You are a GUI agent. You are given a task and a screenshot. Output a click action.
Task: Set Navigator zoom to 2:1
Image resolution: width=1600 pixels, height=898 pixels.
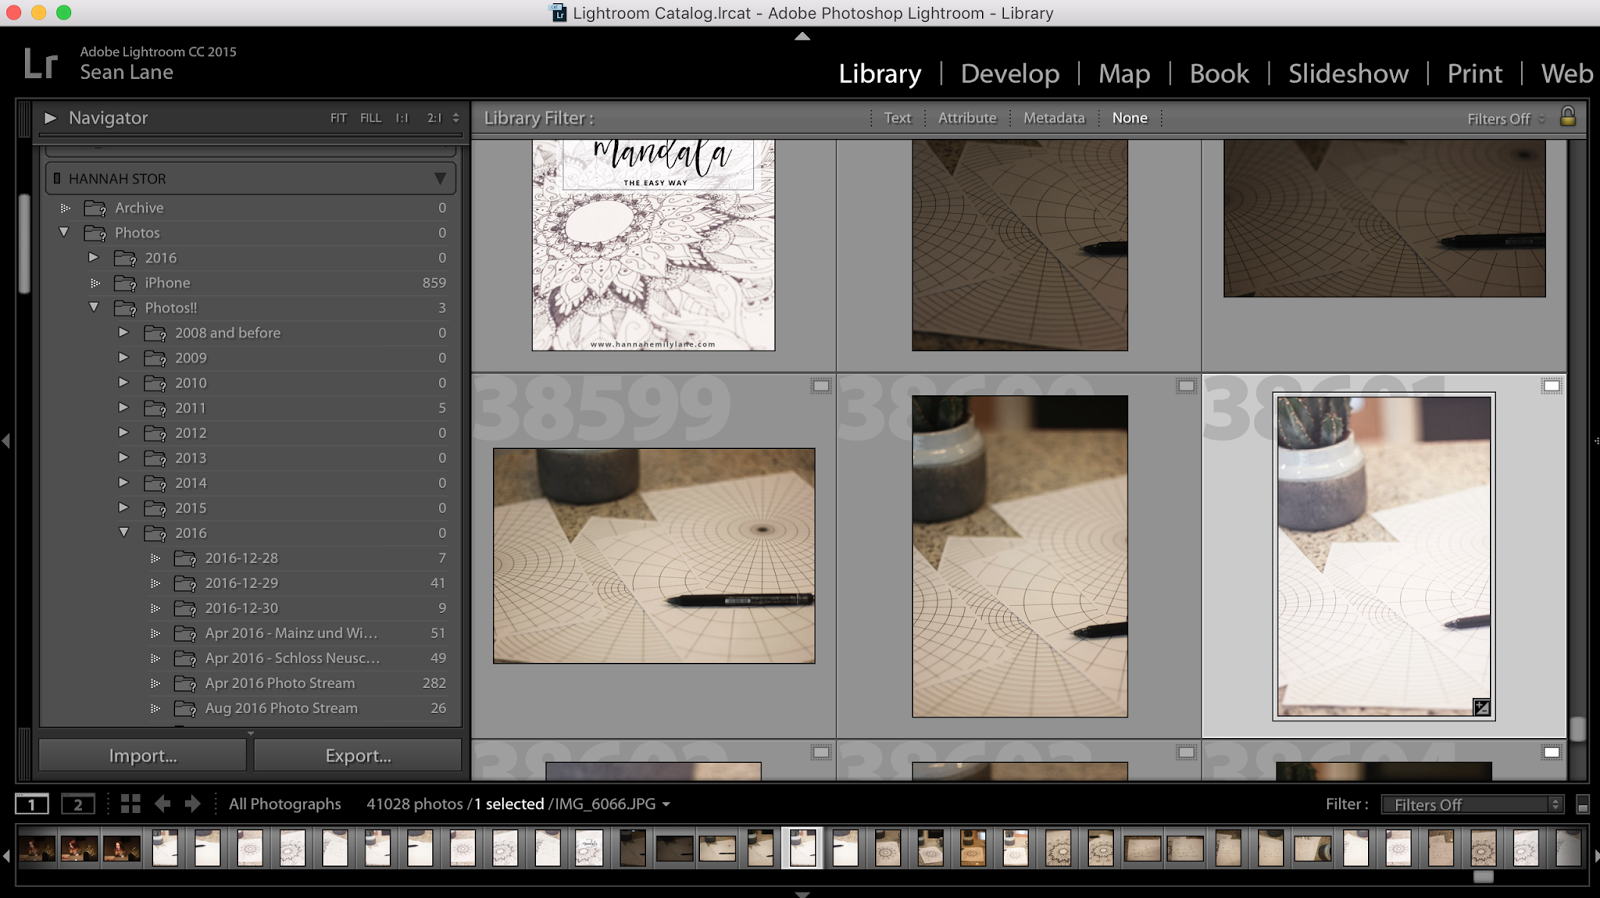[434, 118]
